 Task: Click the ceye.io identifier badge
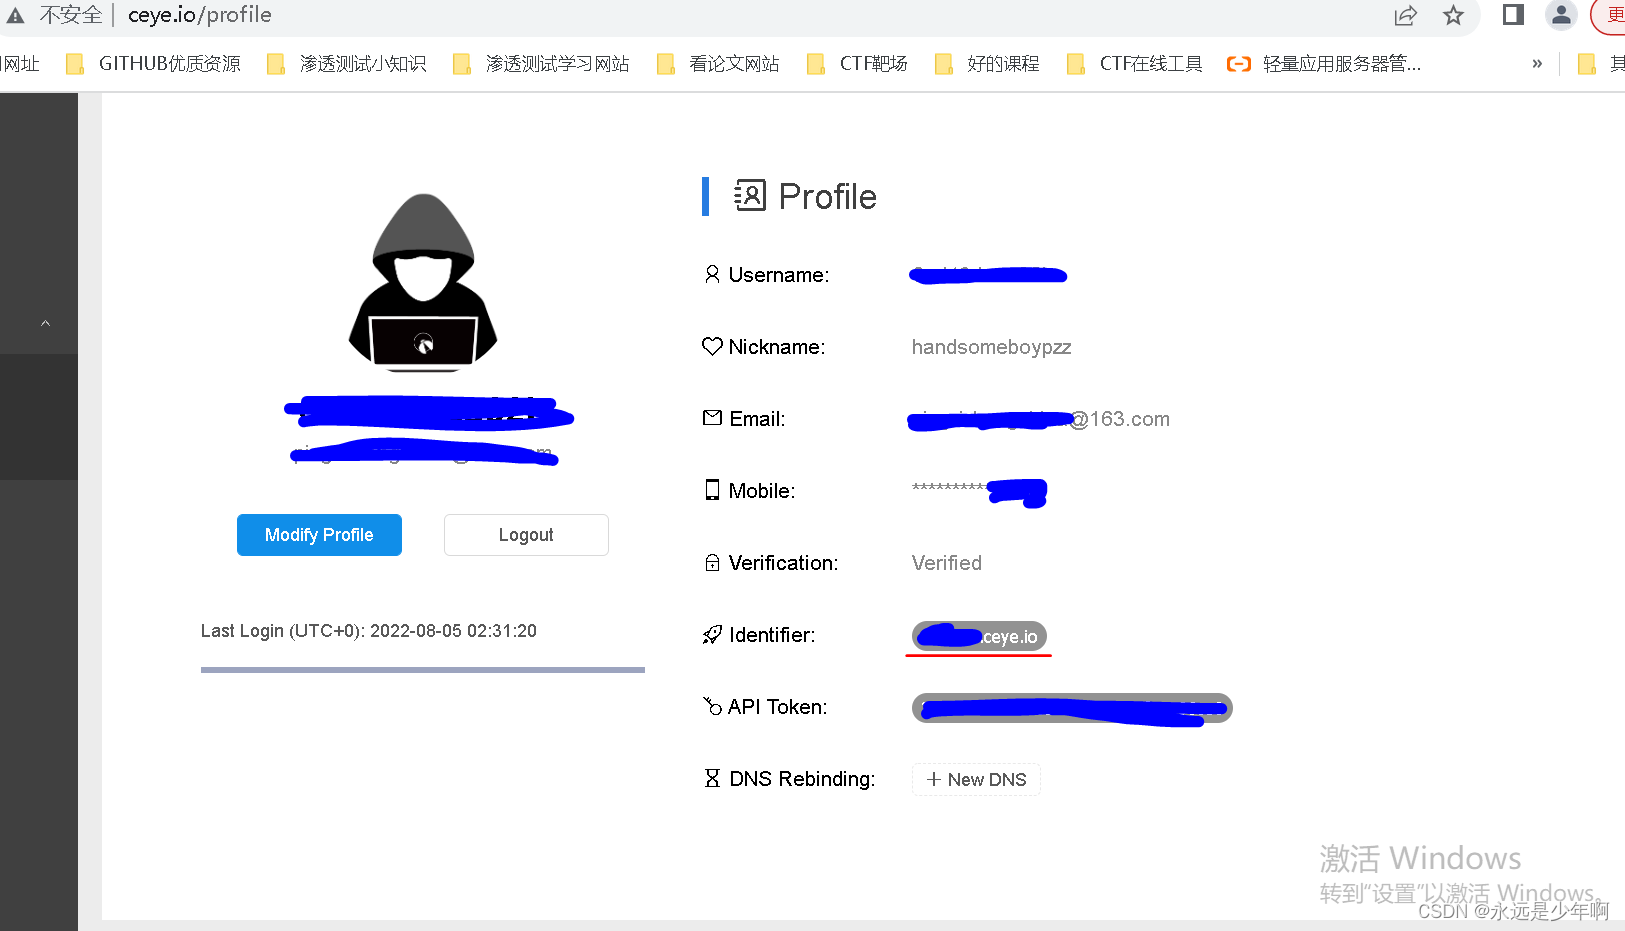(980, 636)
